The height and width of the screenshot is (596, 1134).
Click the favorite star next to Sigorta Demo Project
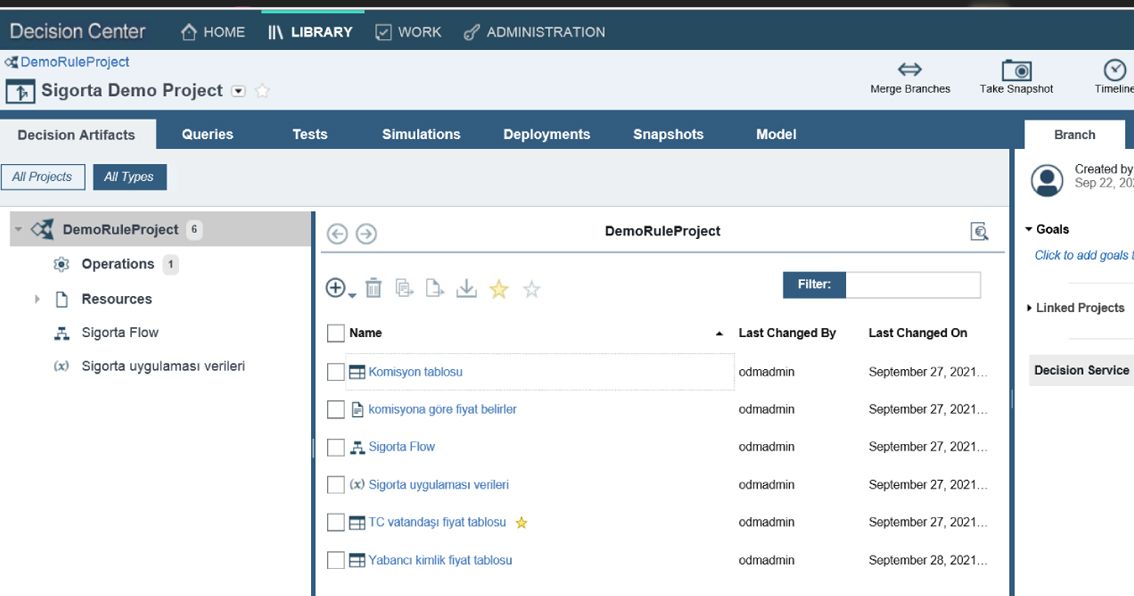(x=263, y=91)
